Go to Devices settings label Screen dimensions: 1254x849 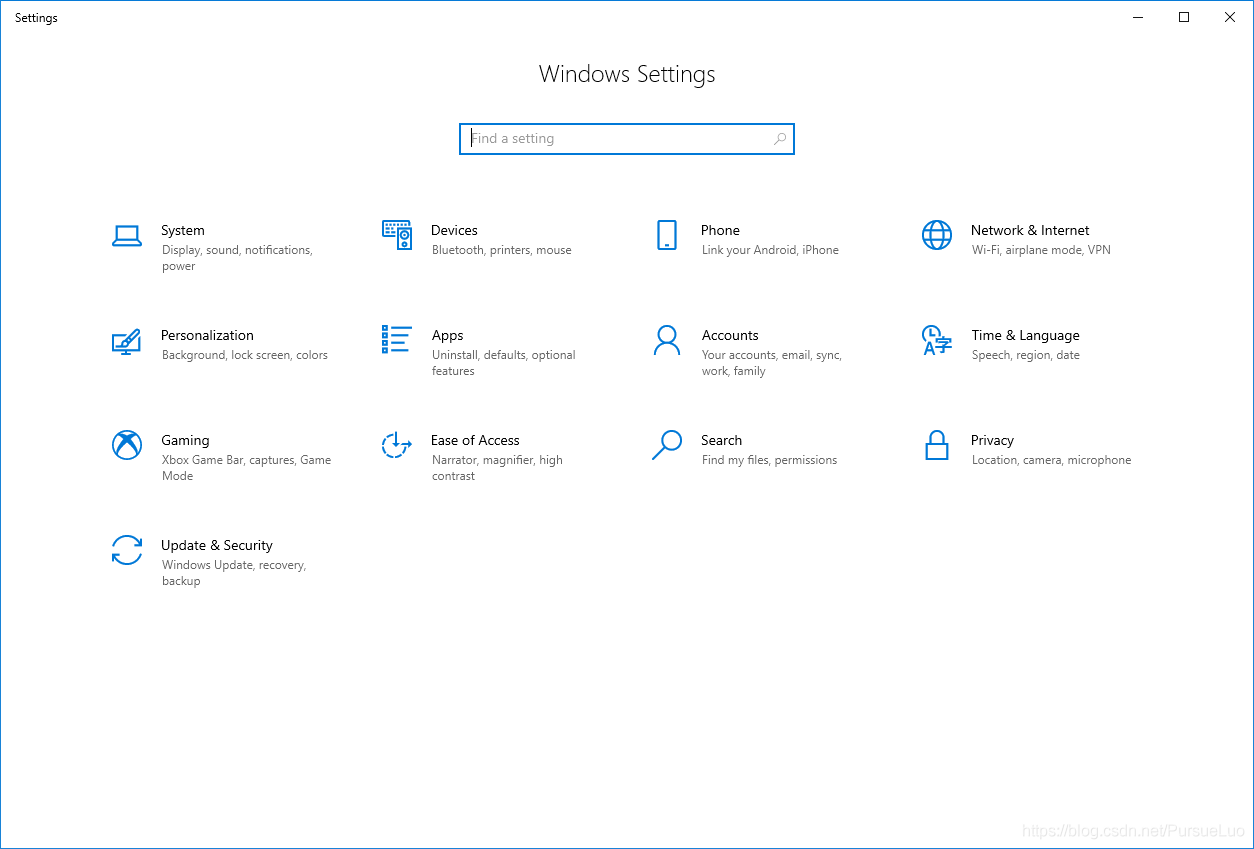click(x=454, y=230)
